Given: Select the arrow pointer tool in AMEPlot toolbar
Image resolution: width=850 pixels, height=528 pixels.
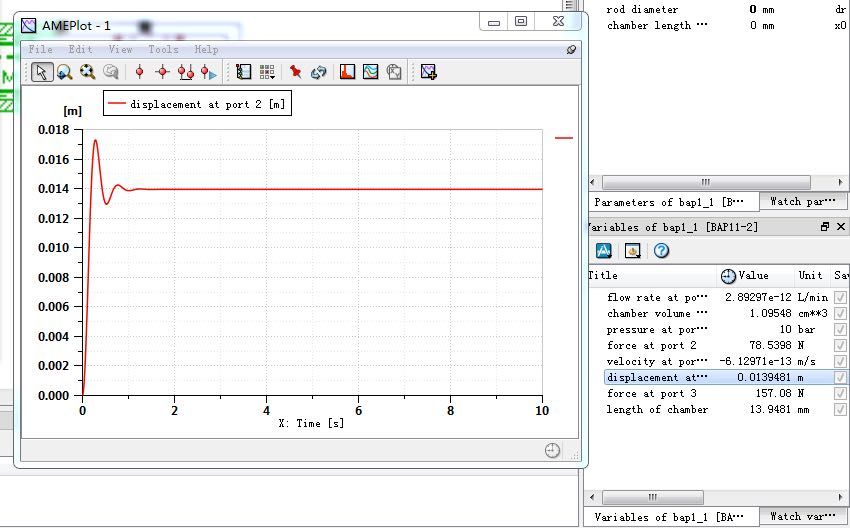Looking at the screenshot, I should coord(42,72).
